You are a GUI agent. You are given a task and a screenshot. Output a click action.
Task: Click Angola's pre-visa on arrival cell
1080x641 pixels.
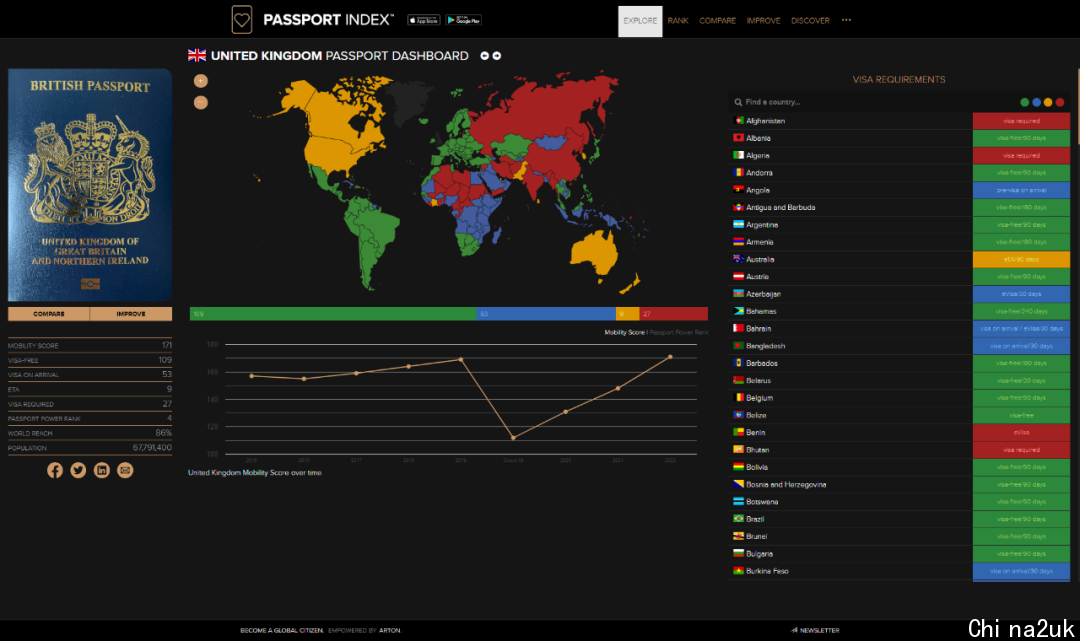[x=1021, y=190]
